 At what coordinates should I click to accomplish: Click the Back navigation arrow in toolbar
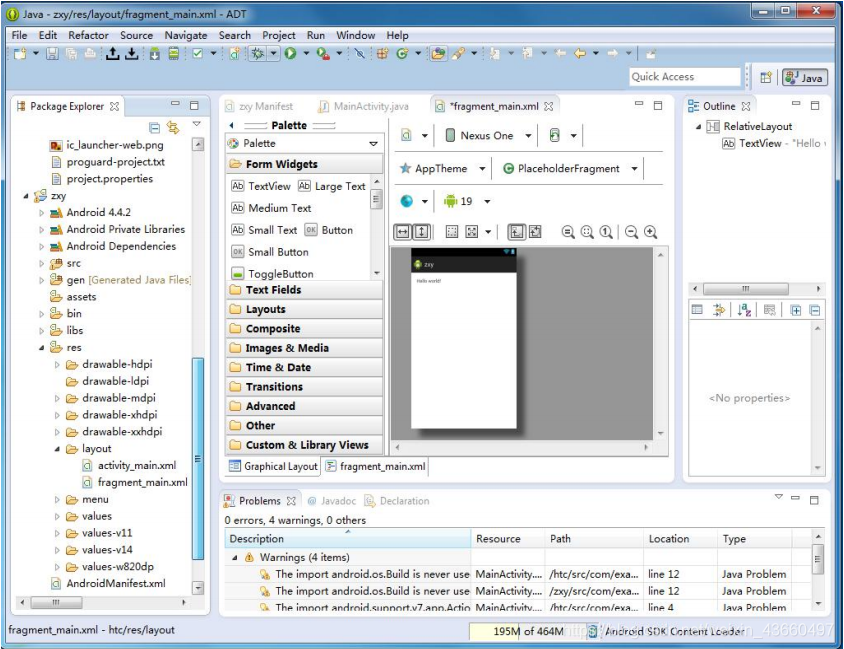click(x=580, y=53)
